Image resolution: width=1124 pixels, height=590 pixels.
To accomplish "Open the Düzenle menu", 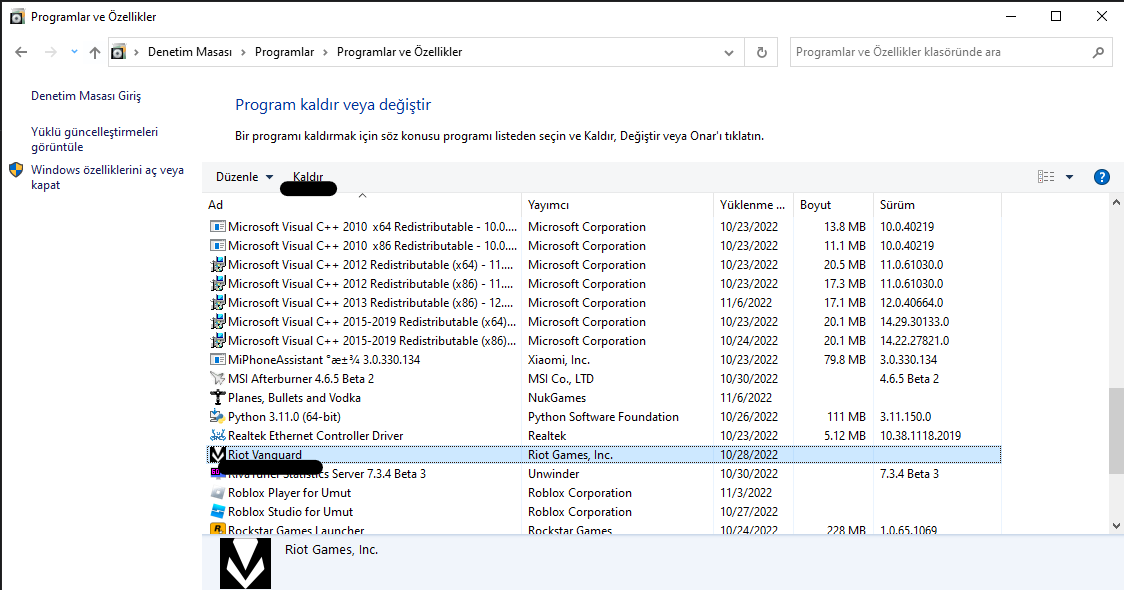I will click(x=244, y=176).
